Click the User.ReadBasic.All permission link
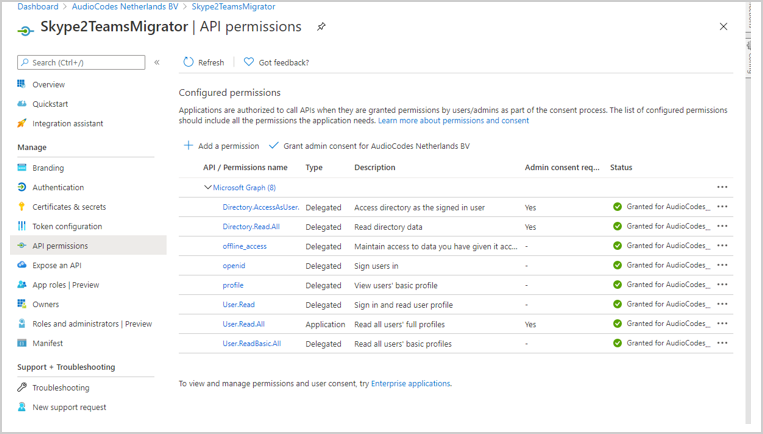 coord(252,344)
